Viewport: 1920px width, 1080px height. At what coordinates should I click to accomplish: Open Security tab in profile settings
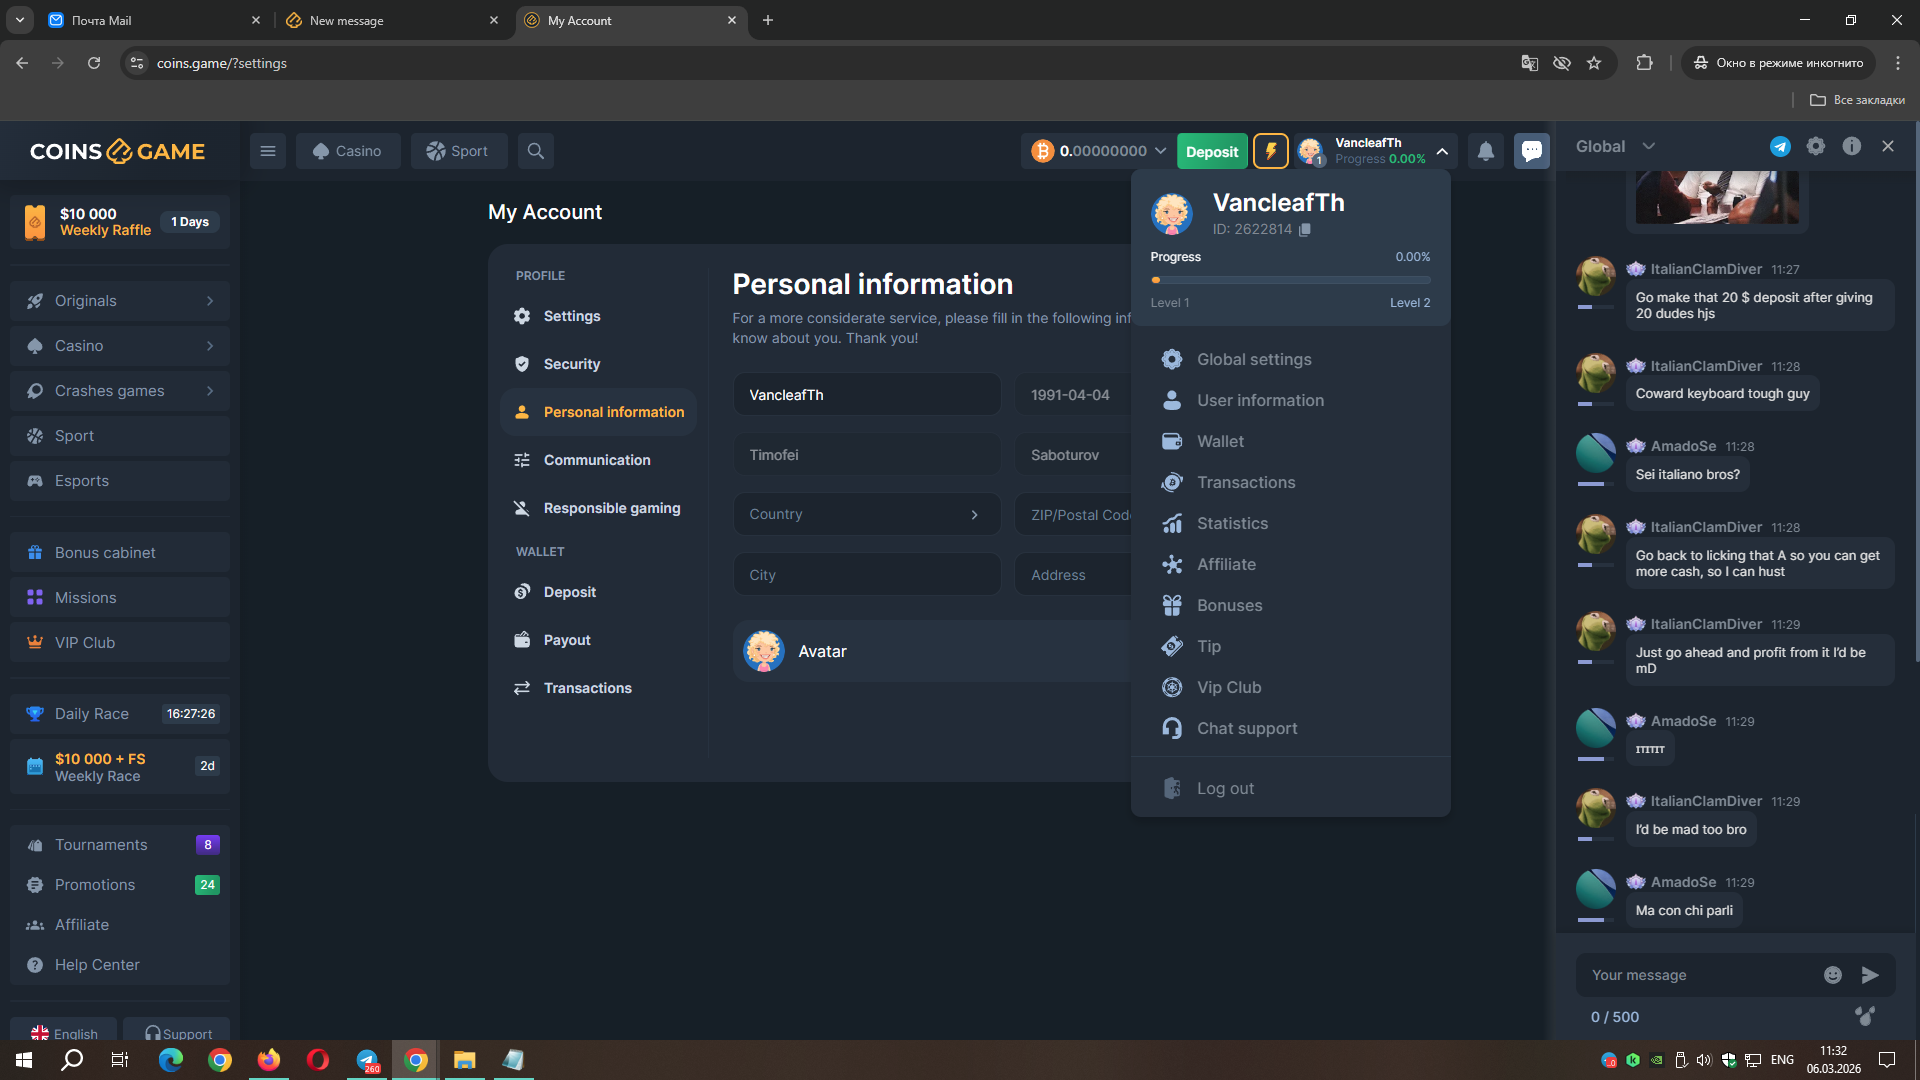click(x=571, y=364)
